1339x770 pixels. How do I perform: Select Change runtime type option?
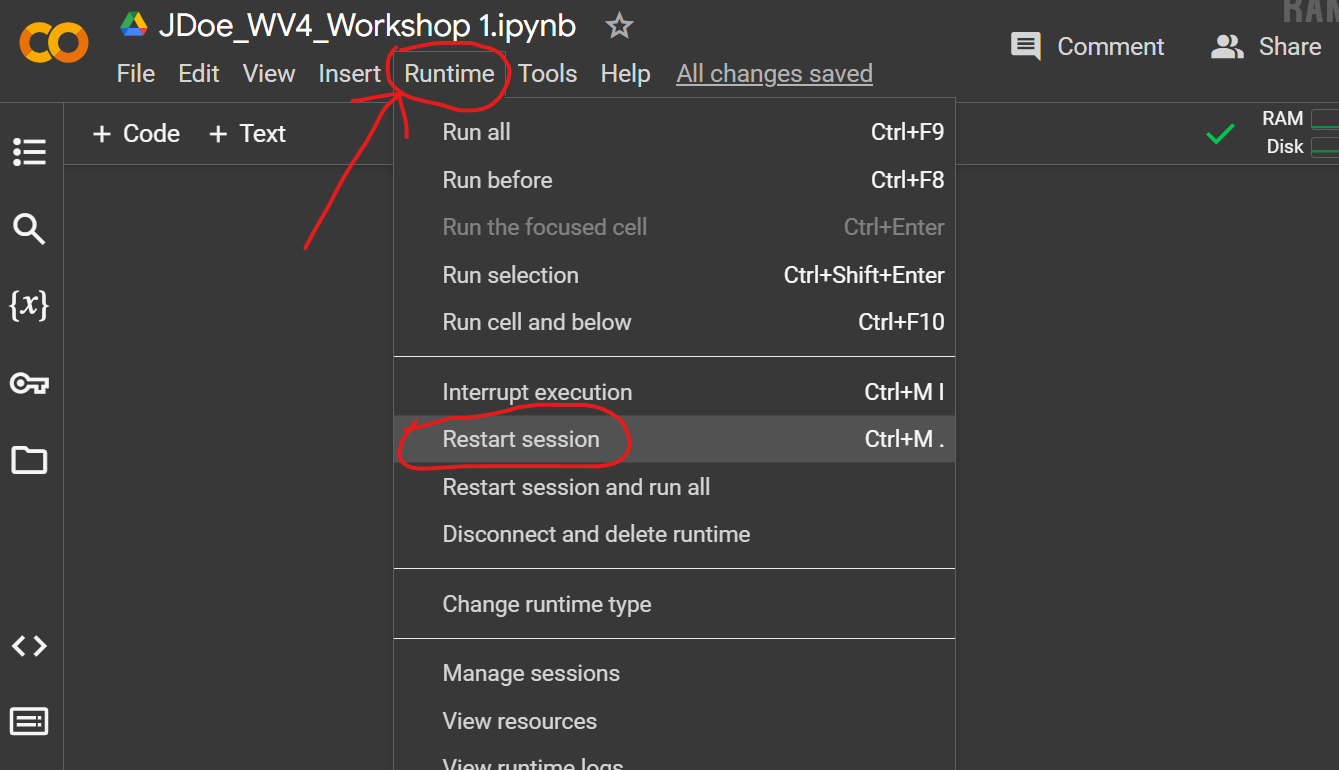point(546,604)
